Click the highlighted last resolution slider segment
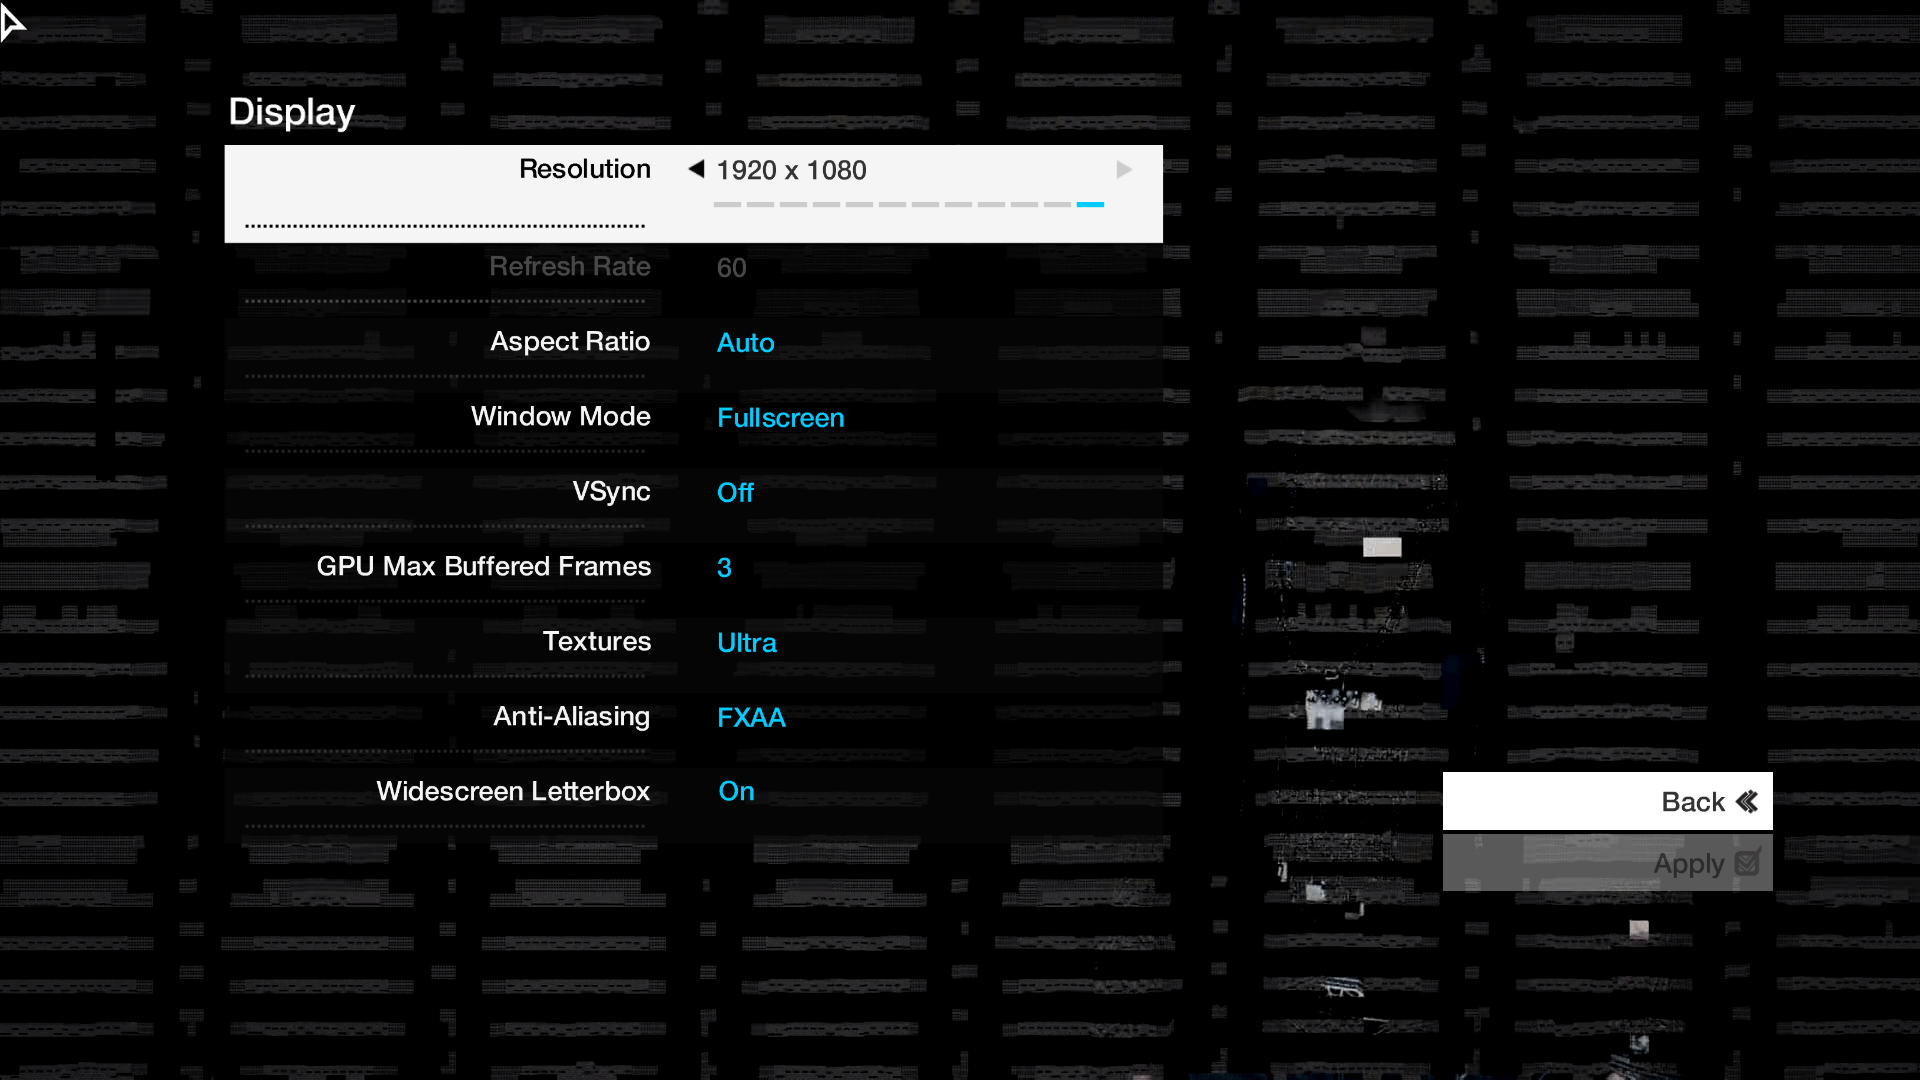Screen dimensions: 1920x1080 1090,204
